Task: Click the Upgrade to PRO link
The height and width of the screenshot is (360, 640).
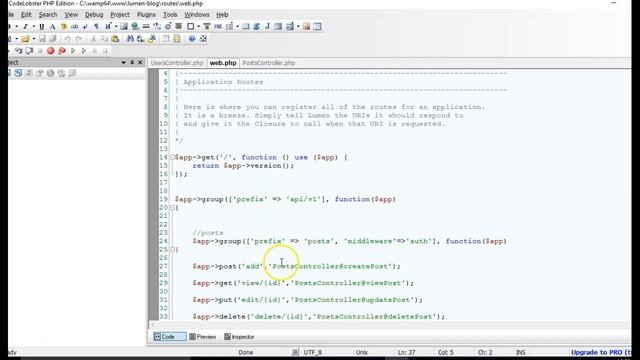Action: pos(600,352)
